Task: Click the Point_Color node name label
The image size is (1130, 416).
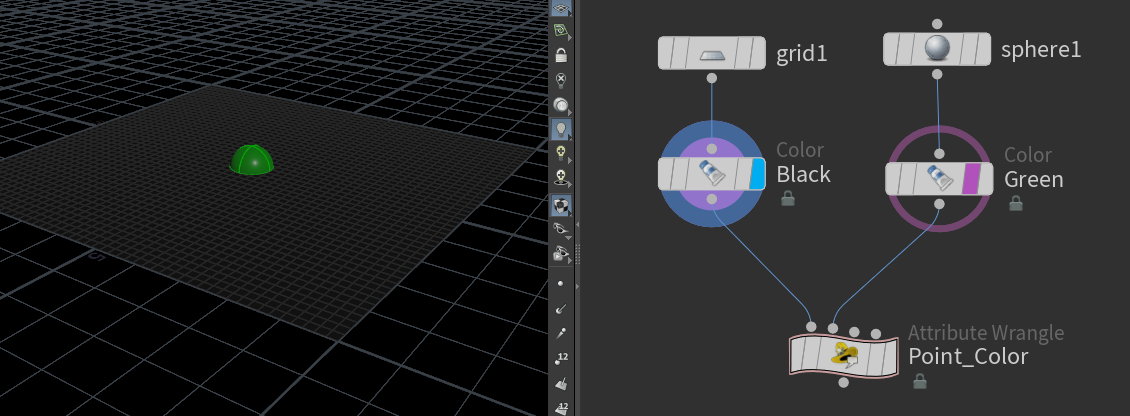Action: (x=968, y=356)
